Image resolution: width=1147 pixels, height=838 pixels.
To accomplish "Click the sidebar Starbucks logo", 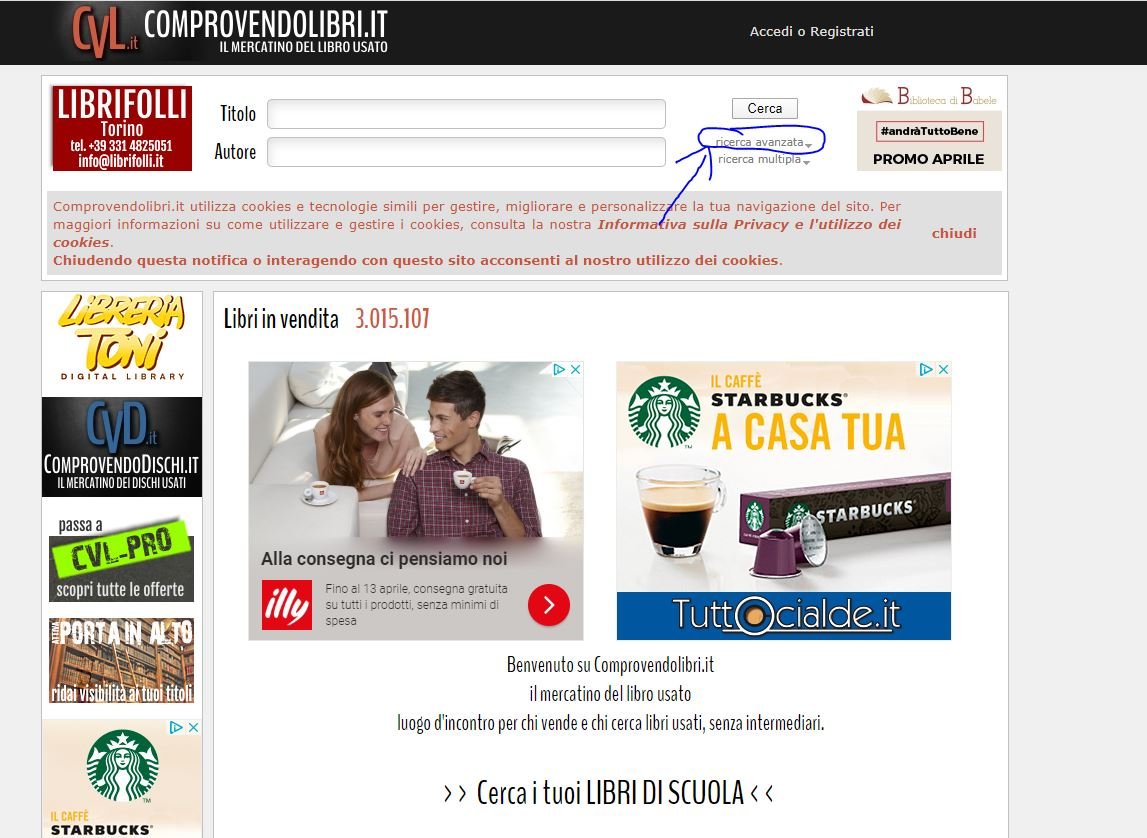I will (x=122, y=766).
